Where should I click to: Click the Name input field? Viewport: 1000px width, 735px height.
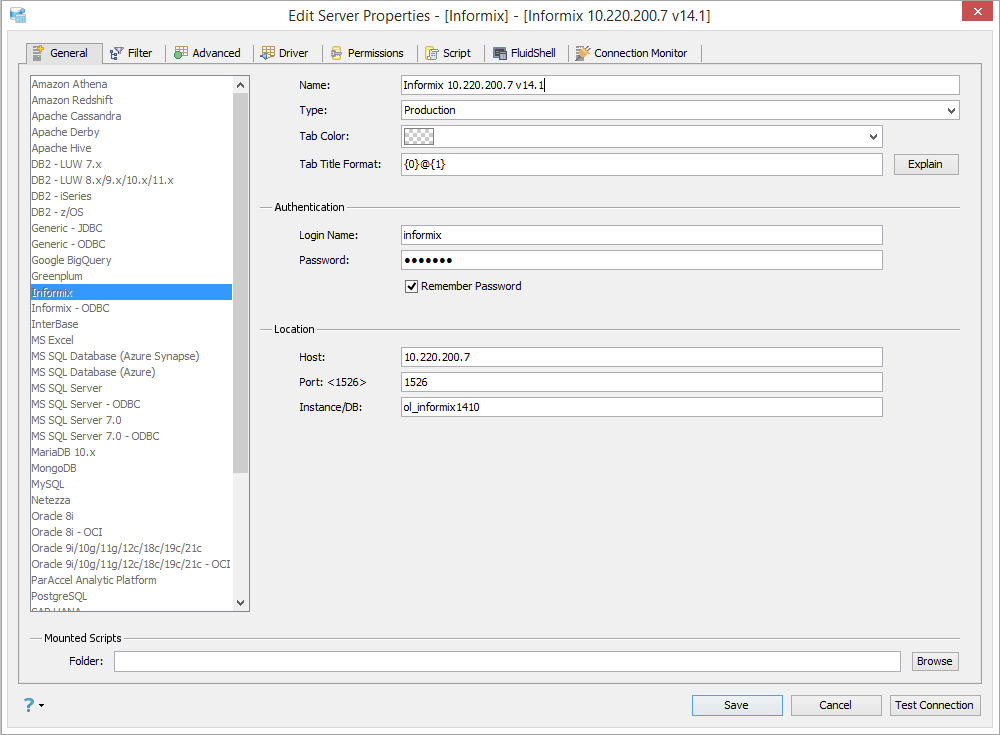(680, 85)
